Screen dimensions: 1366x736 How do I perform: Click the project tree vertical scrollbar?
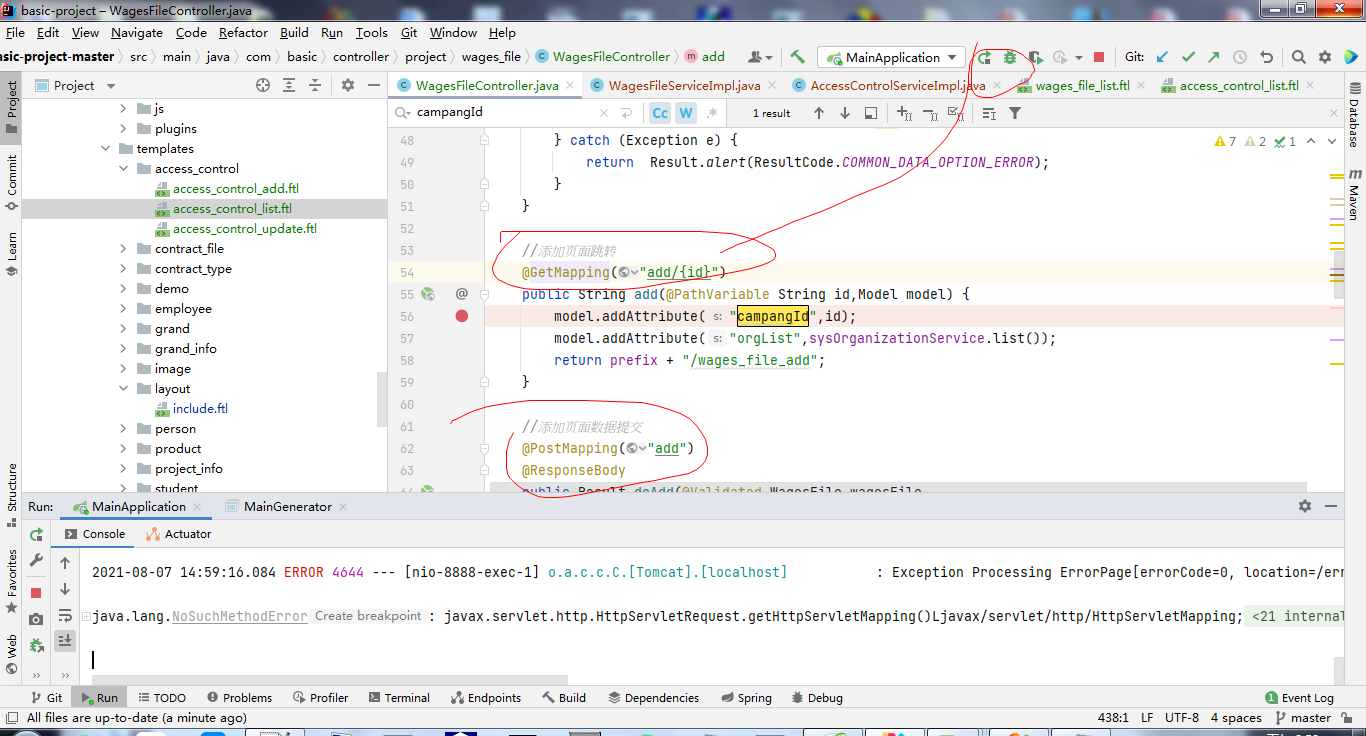[381, 398]
